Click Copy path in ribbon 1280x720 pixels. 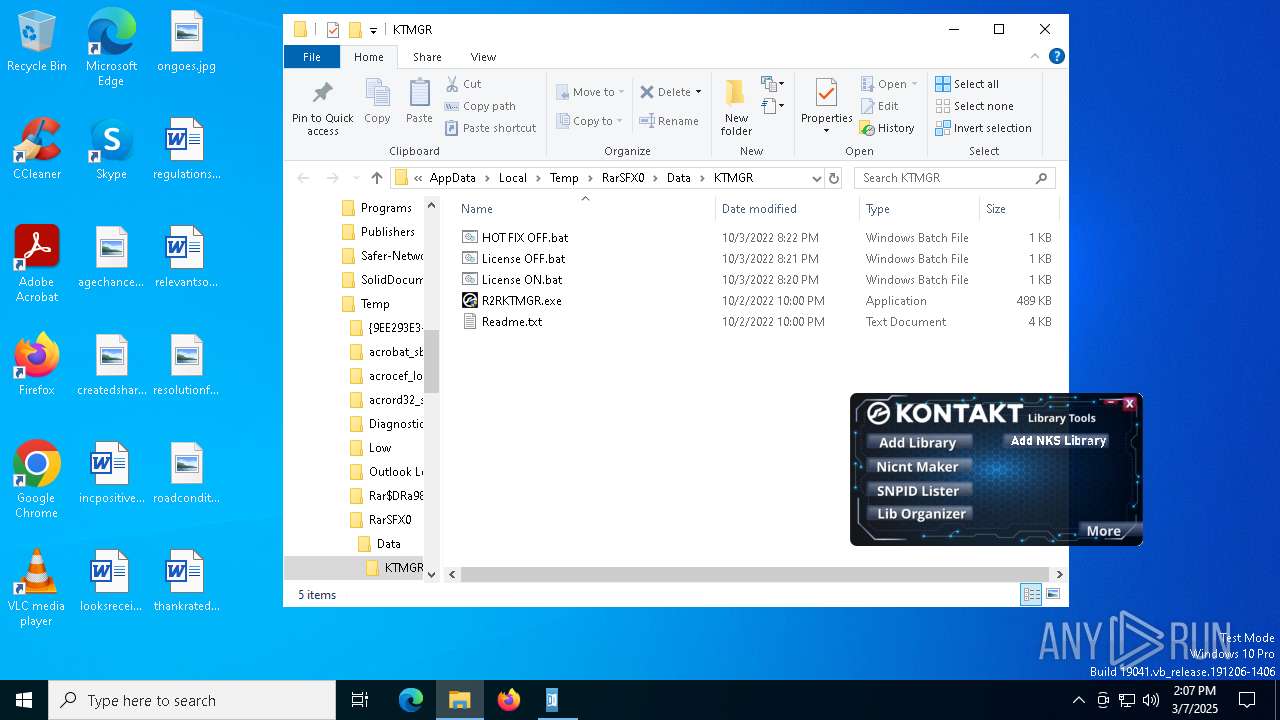[x=480, y=106]
